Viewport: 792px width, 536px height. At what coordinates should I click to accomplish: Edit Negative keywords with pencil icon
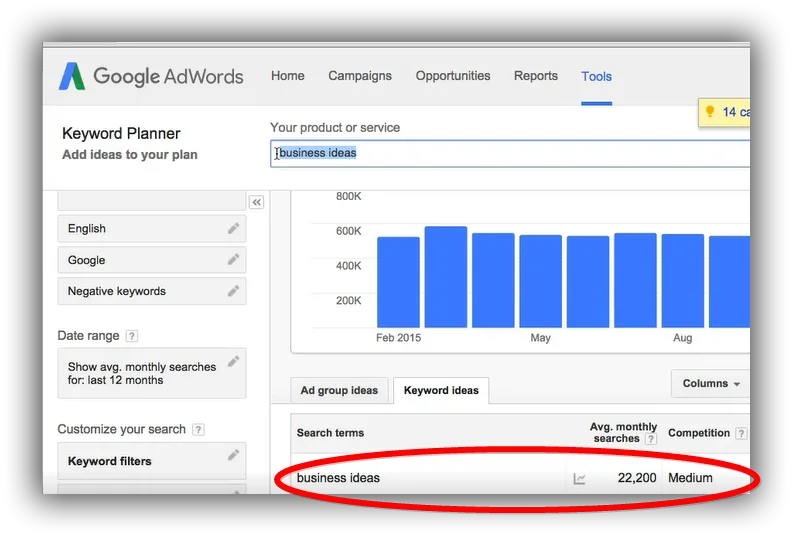pos(233,291)
